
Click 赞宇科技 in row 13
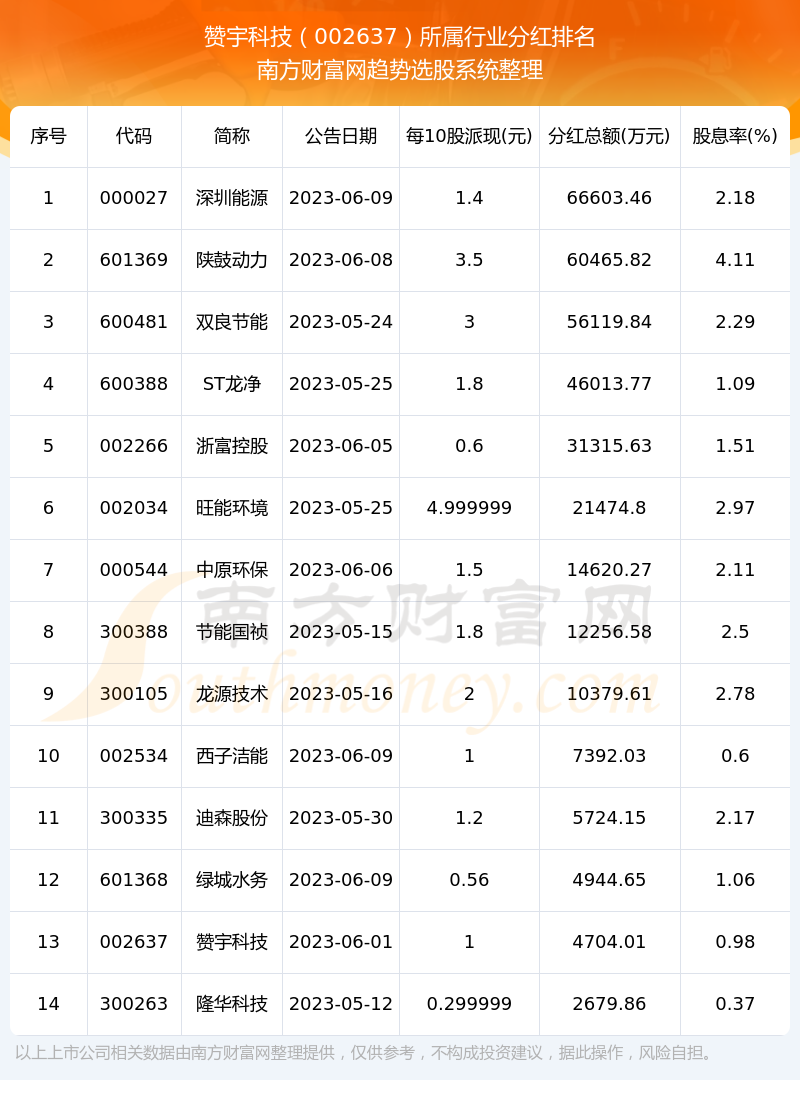(x=232, y=942)
